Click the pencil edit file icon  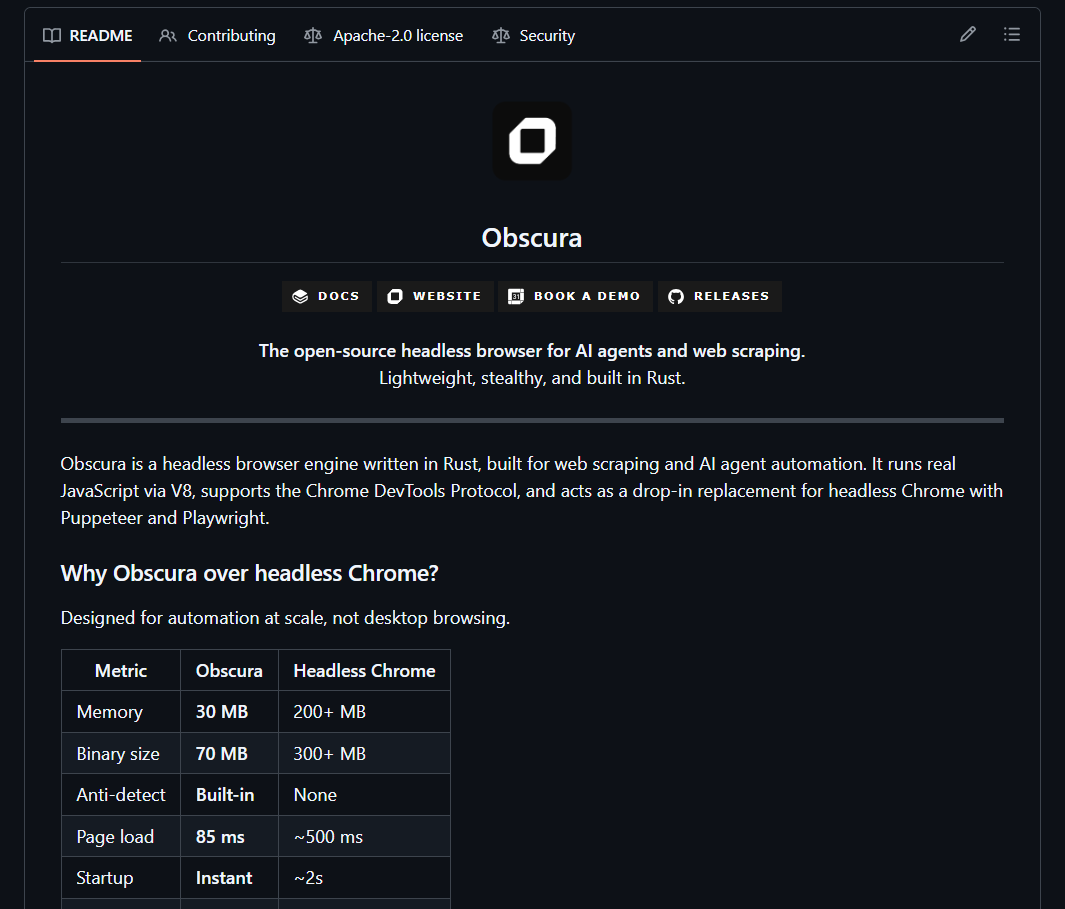coord(968,35)
